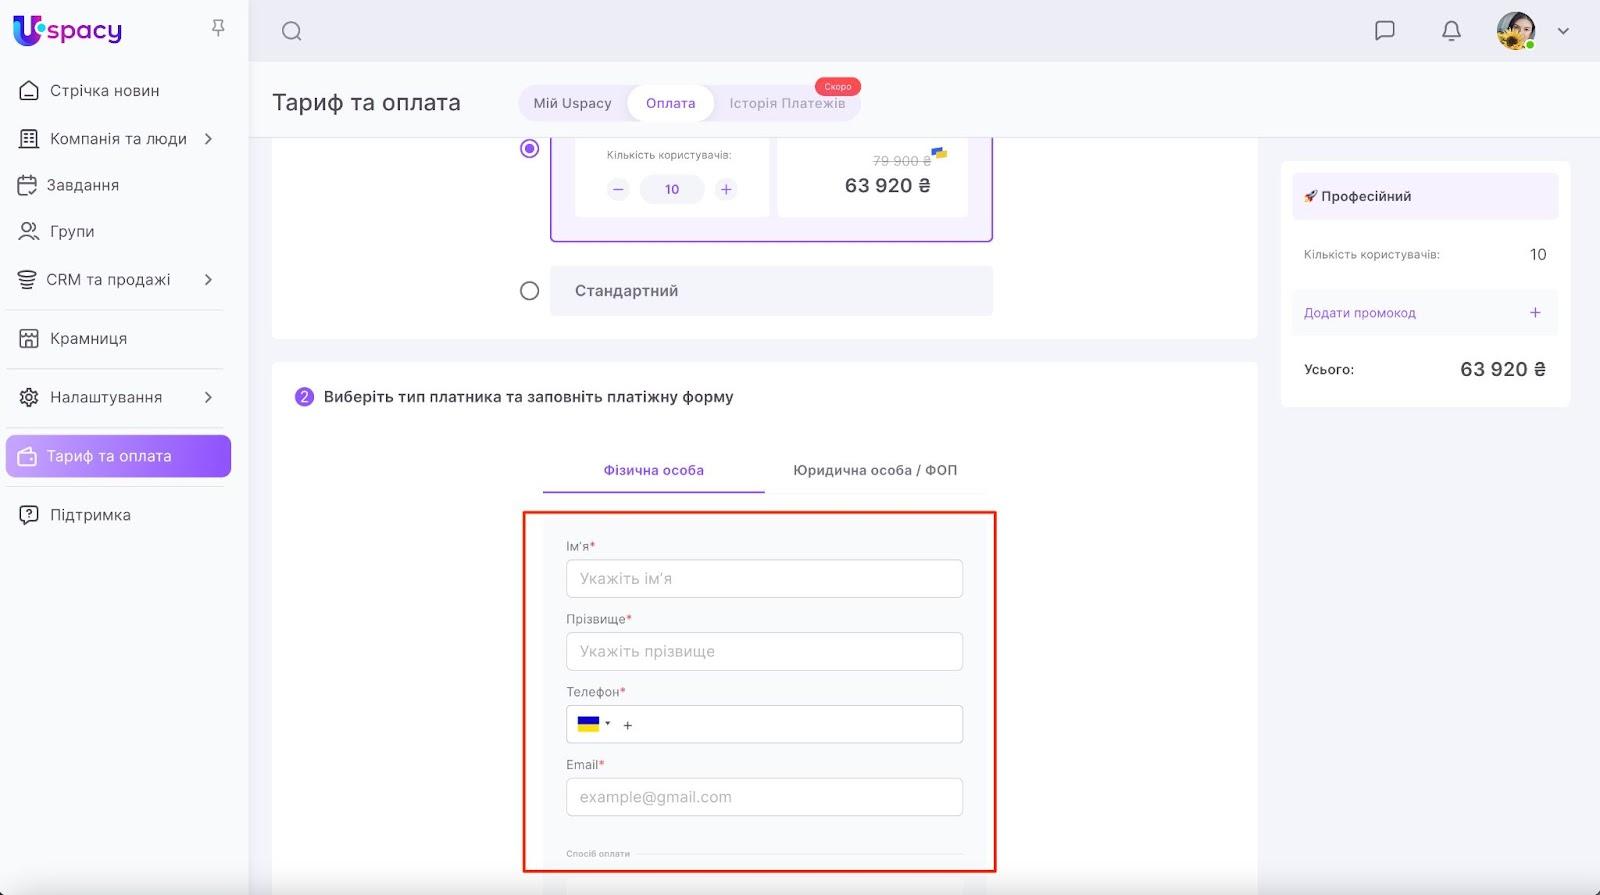Viewport: 1600px width, 895px height.
Task: Switch to the Мій Uspacy tab
Action: click(572, 103)
